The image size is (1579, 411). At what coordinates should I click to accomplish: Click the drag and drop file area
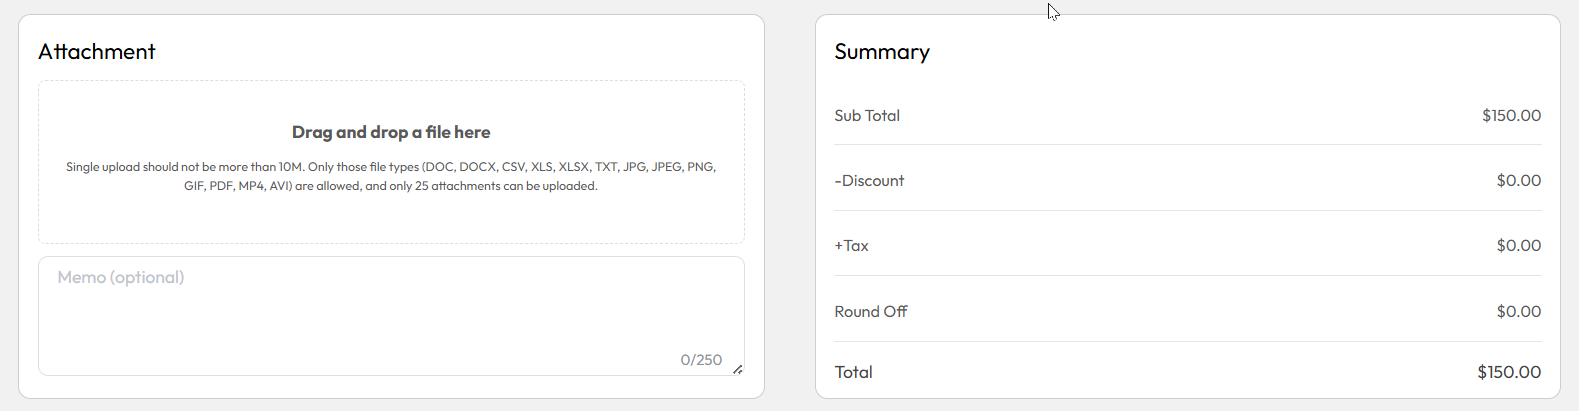(391, 162)
